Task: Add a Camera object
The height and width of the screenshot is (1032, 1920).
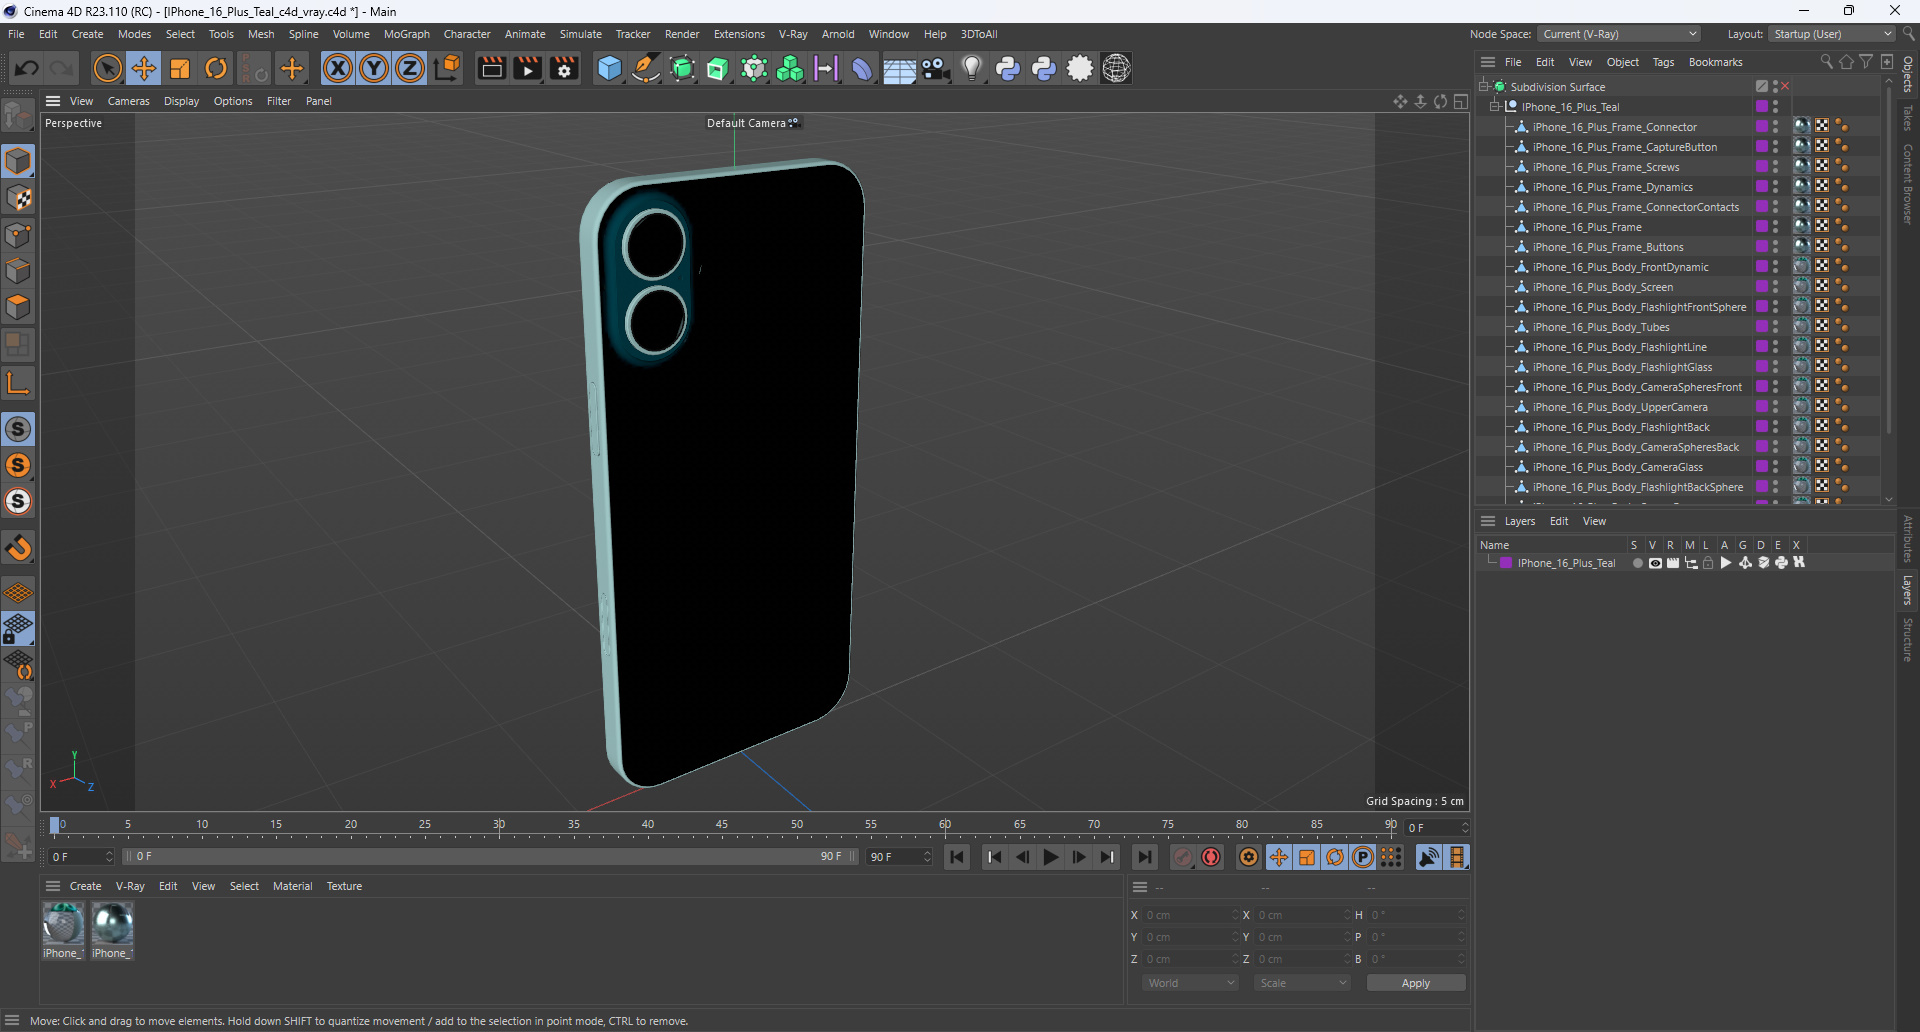Action: tap(936, 68)
